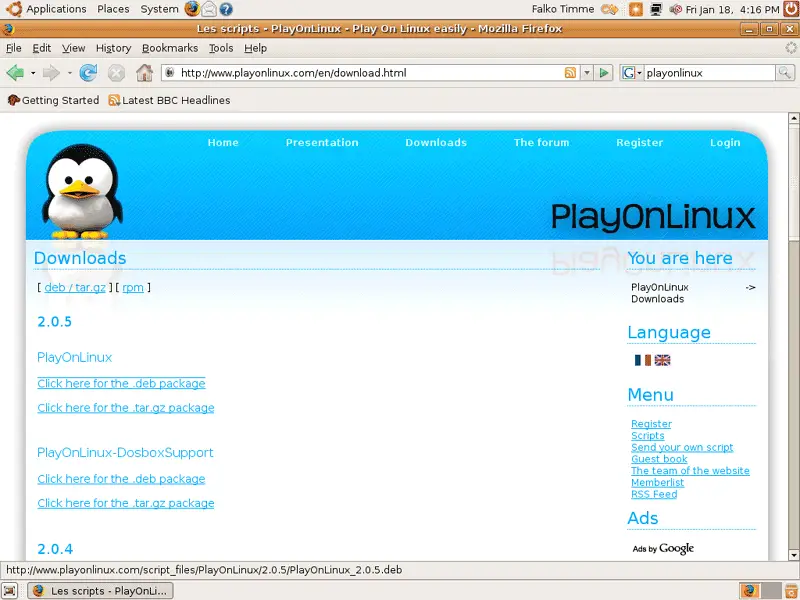Click the update notifier star icon
800x600 pixels.
point(636,9)
